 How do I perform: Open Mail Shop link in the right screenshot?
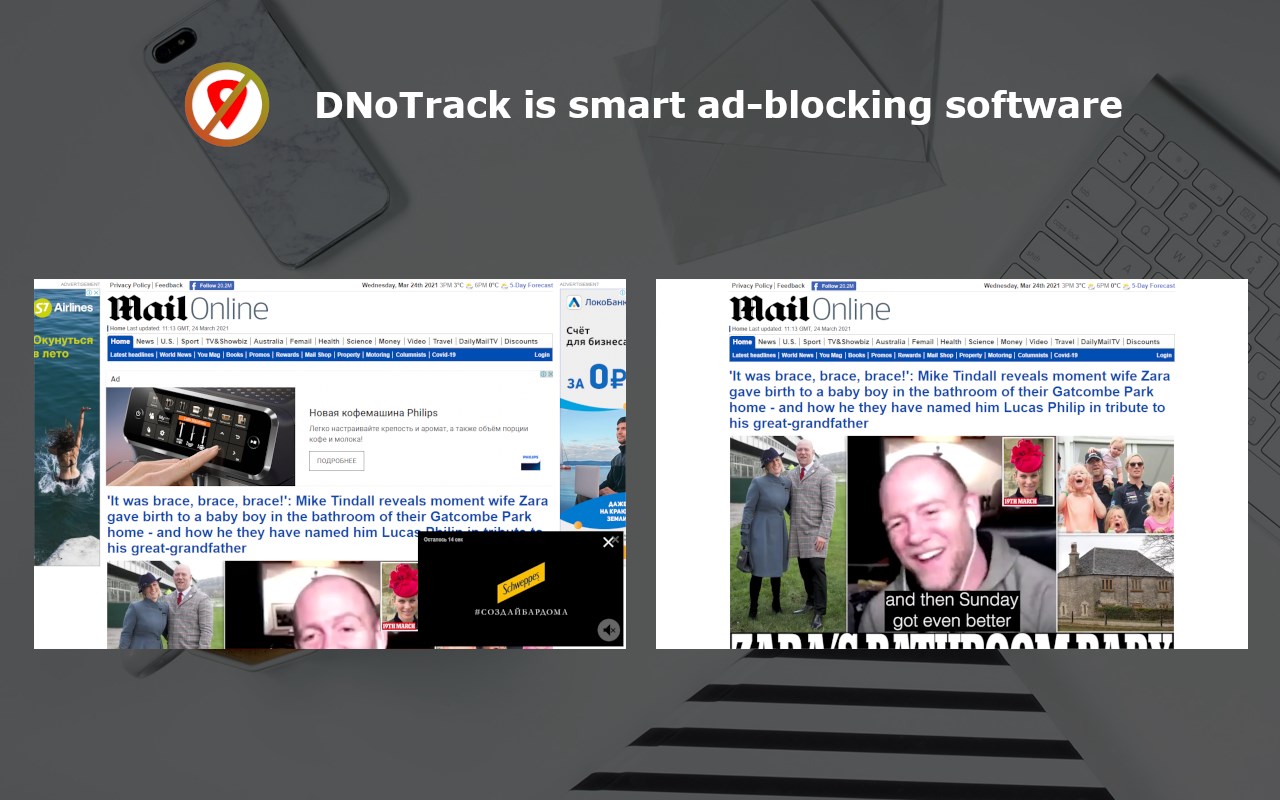(x=940, y=355)
